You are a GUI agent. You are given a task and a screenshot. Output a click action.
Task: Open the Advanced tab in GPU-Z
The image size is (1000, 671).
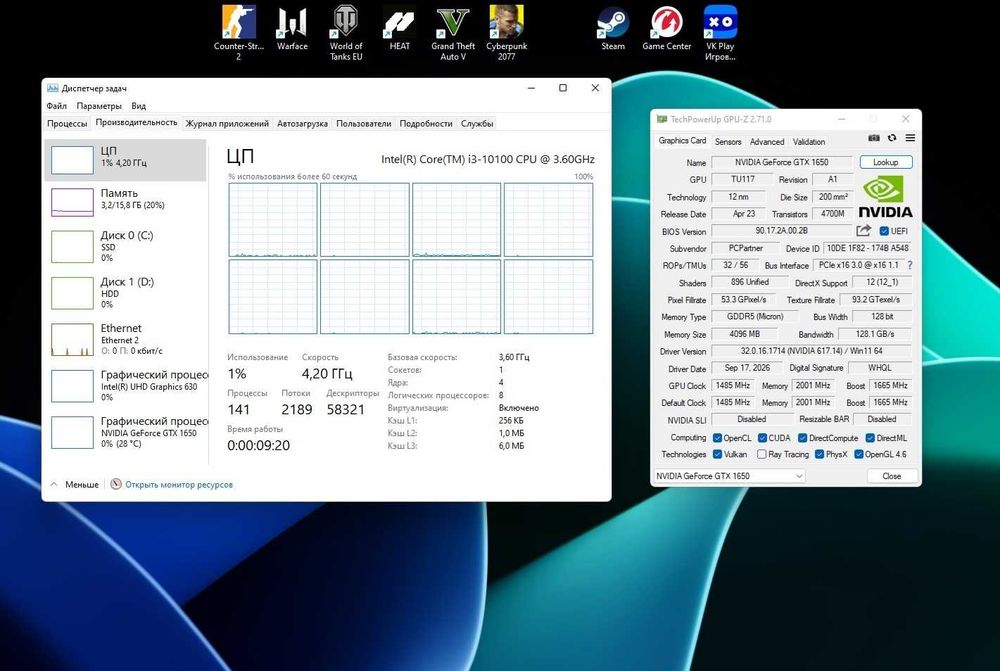coord(767,142)
